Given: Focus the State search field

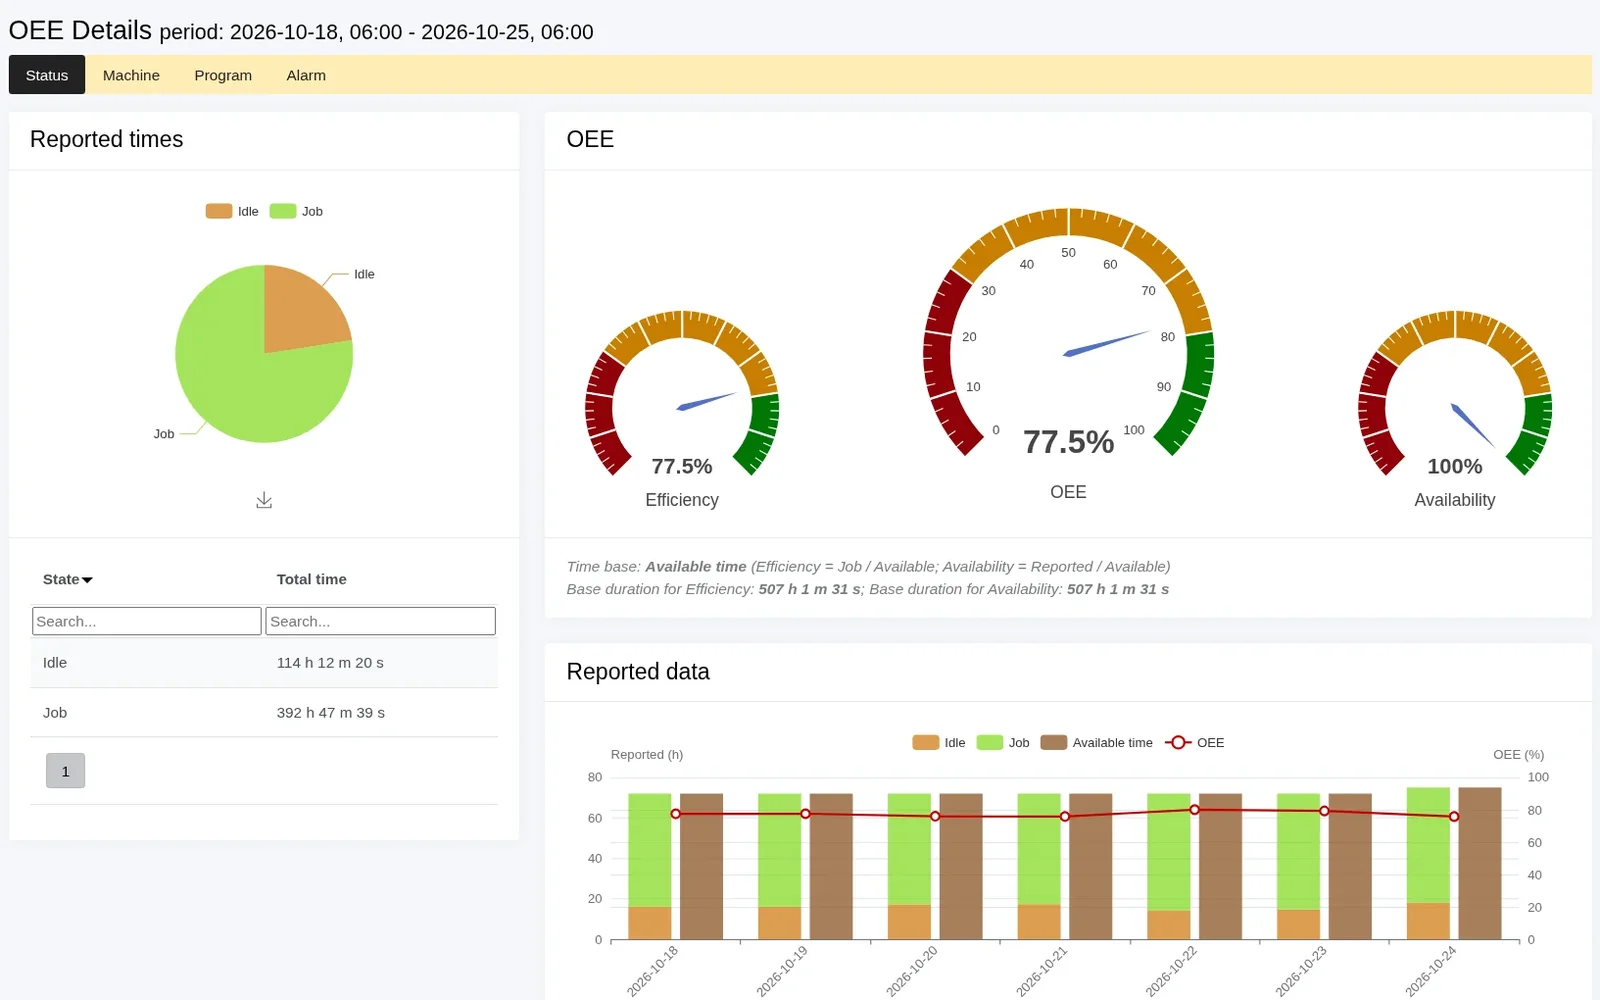Looking at the screenshot, I should click(x=147, y=621).
